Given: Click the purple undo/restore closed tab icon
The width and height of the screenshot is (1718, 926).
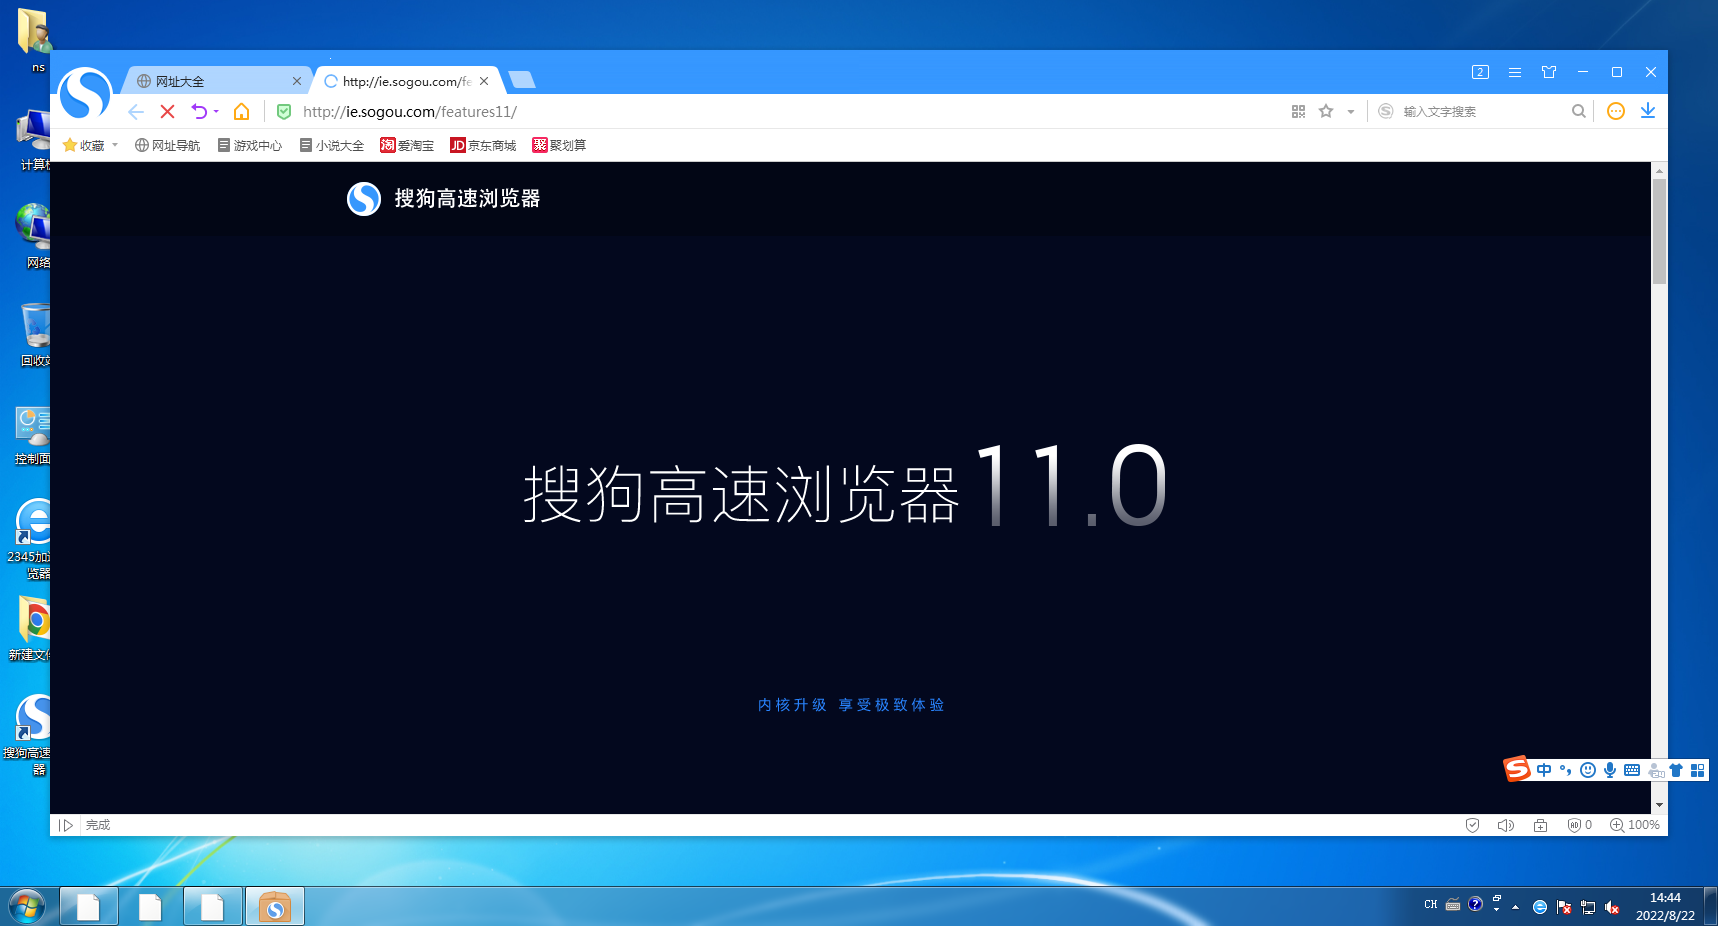Looking at the screenshot, I should (x=199, y=112).
